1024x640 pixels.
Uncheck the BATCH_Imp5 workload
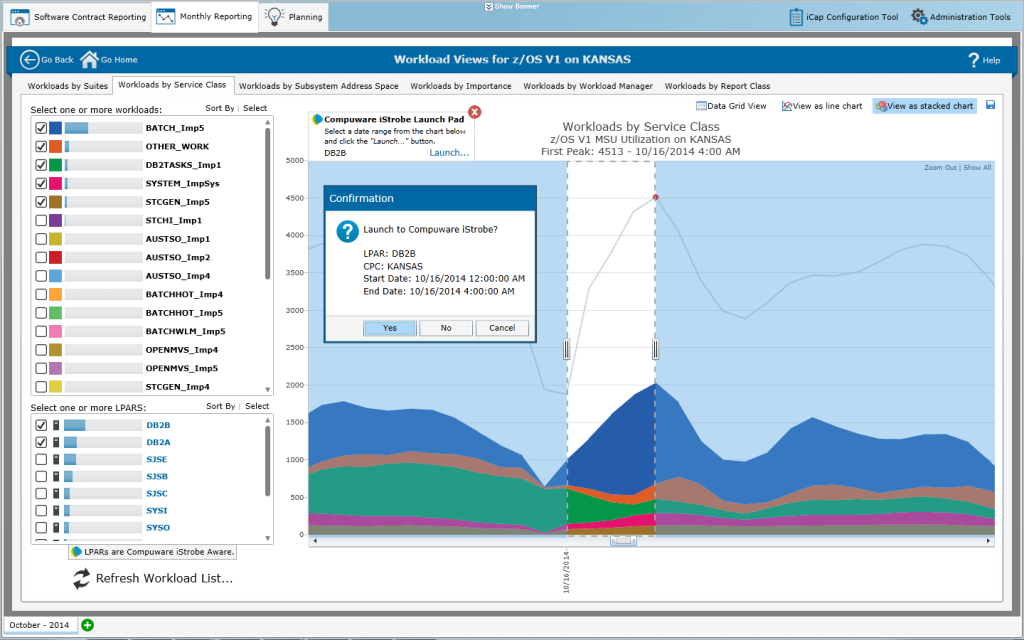click(41, 128)
